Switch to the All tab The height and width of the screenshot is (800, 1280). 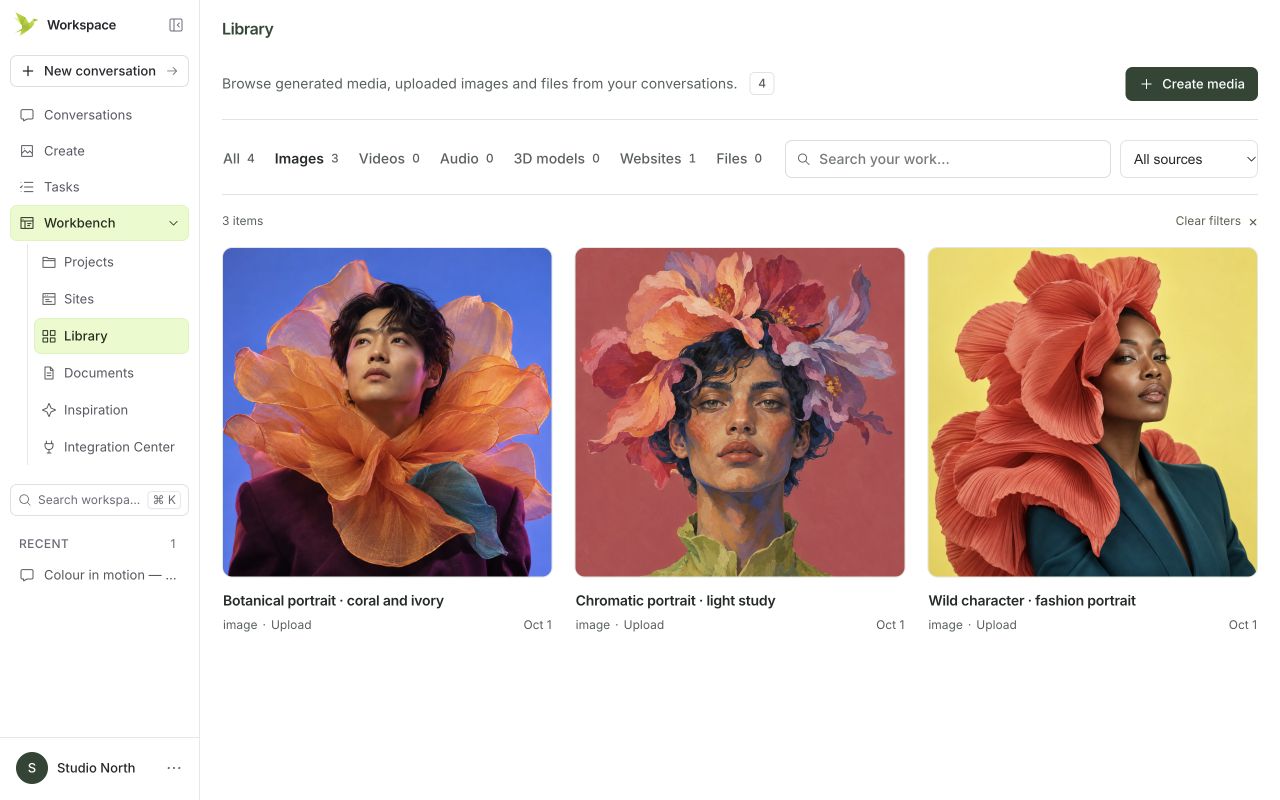pos(239,159)
